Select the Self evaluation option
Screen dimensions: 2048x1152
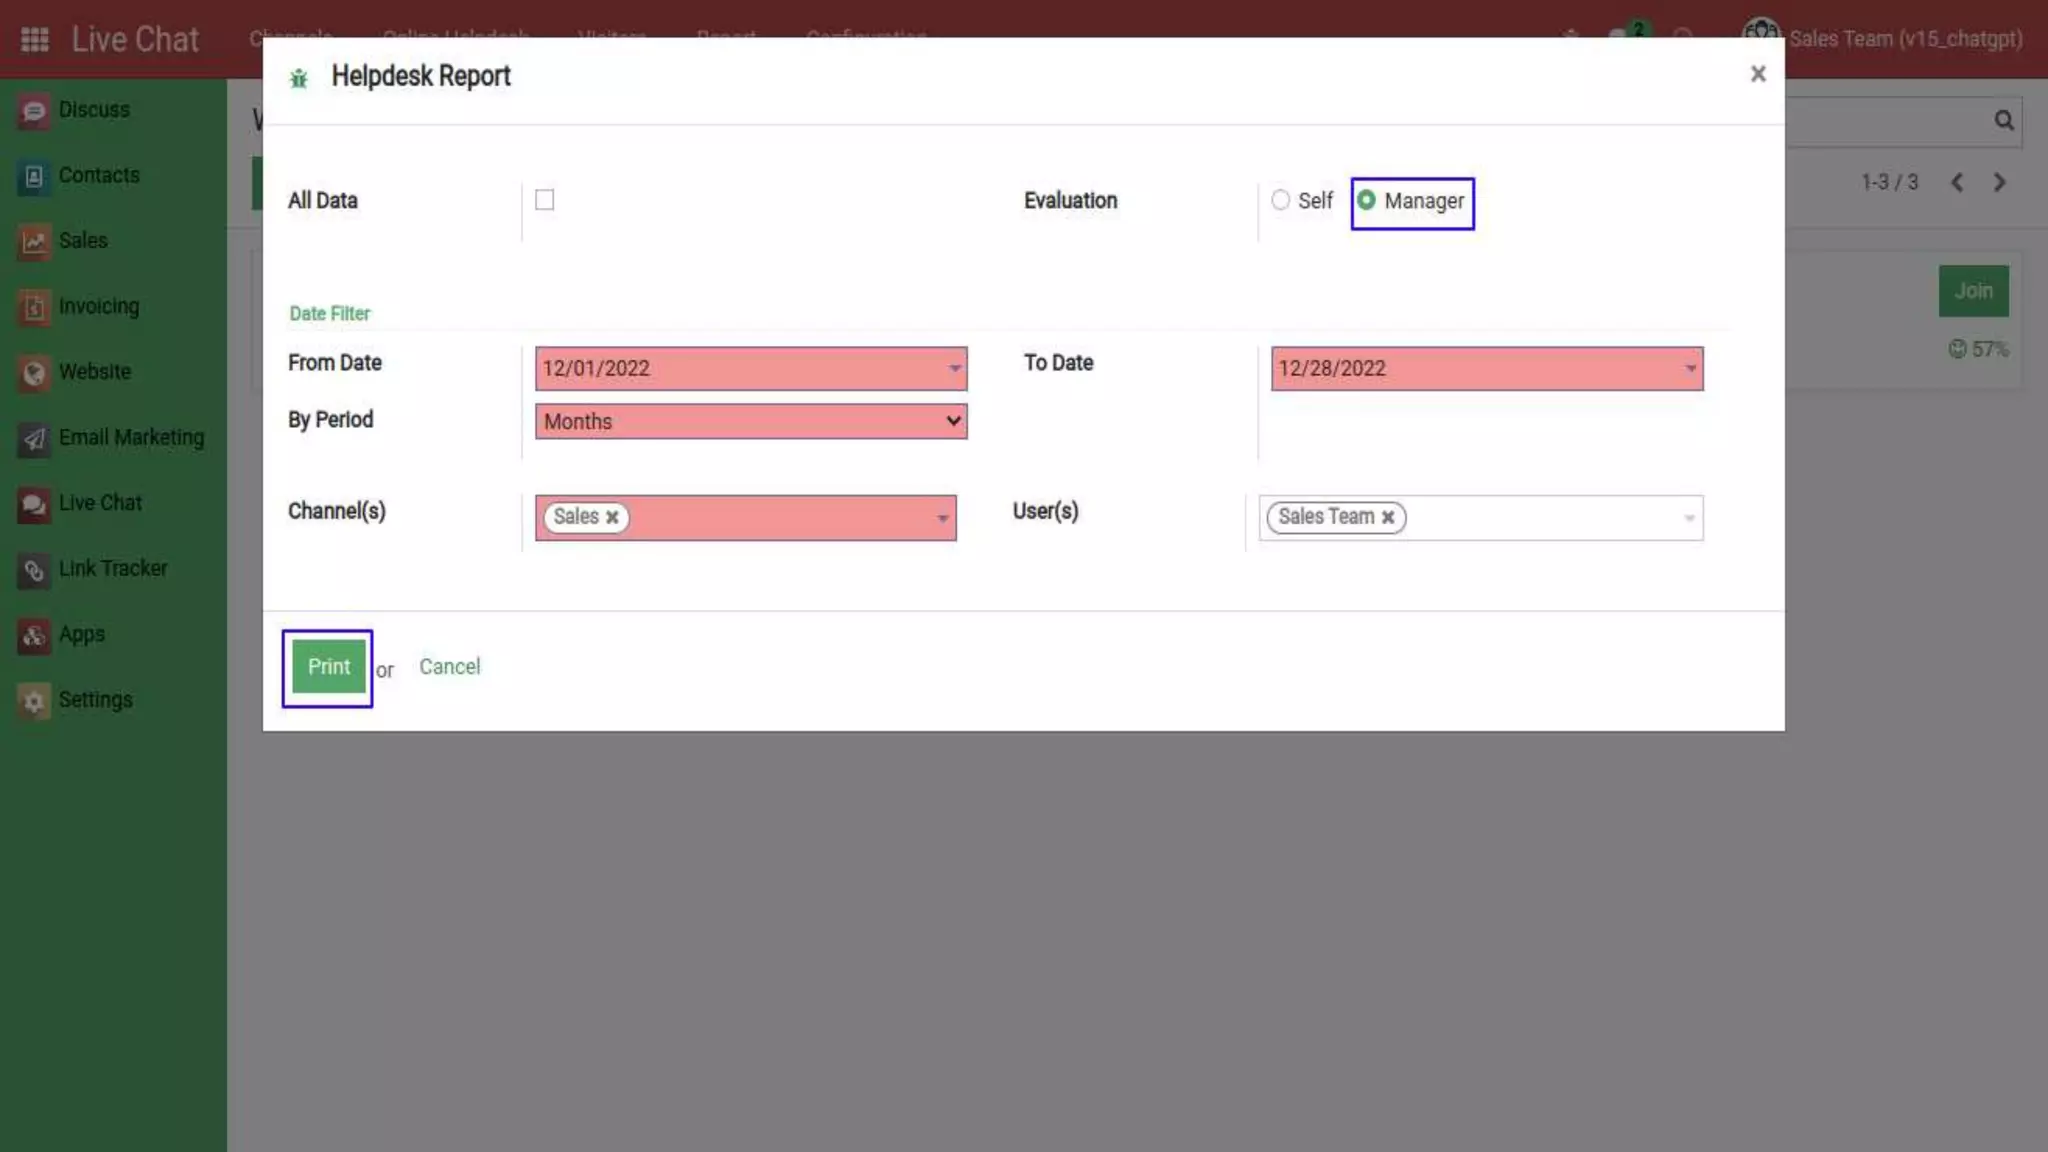1280,200
